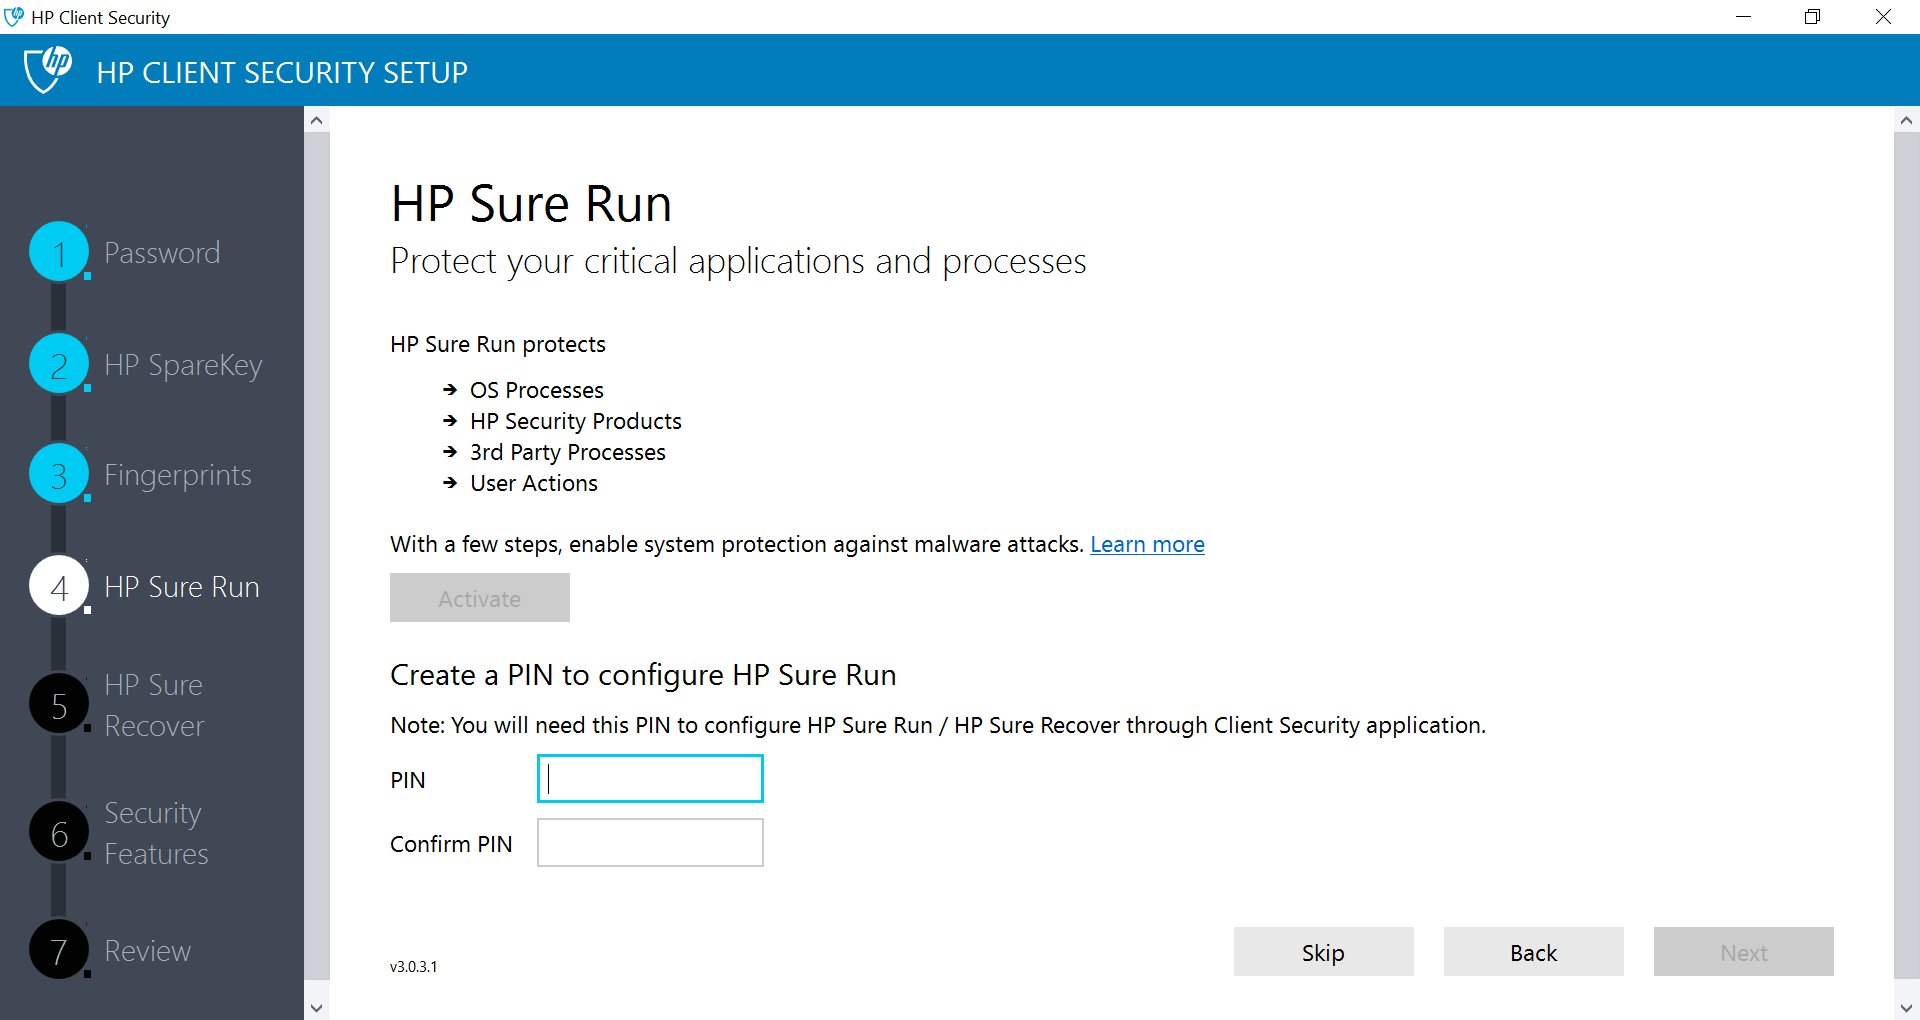Click sidebar scrollbar up arrow
Screen dimensions: 1920x1020
(317, 120)
